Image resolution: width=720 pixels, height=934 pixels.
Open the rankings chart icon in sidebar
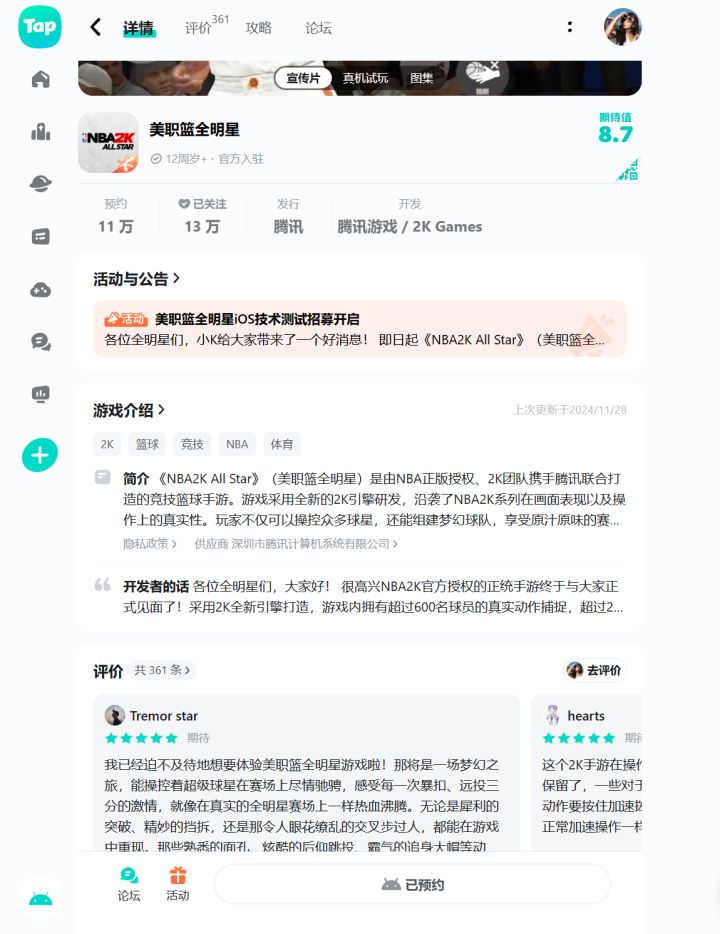(x=40, y=132)
